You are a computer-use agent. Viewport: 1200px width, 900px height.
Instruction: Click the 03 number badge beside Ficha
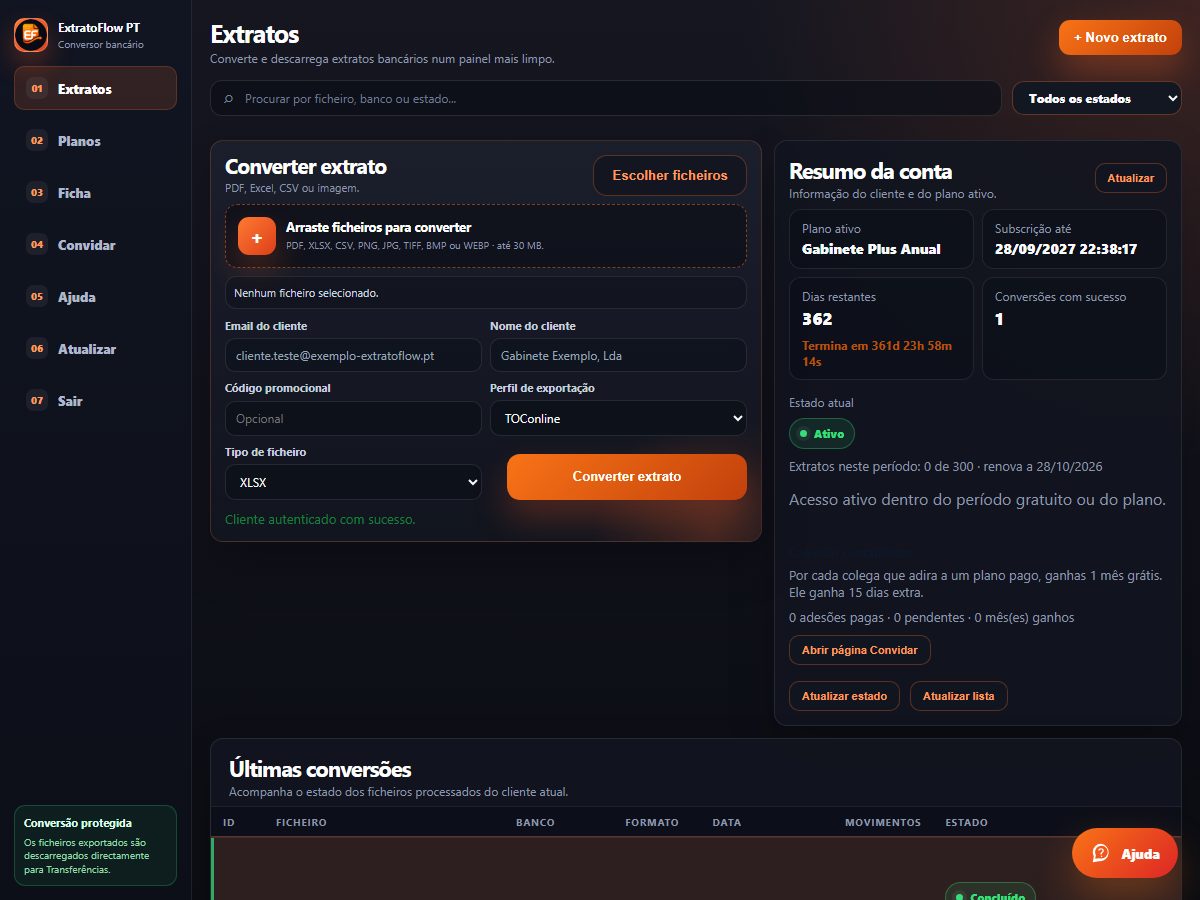tap(37, 193)
